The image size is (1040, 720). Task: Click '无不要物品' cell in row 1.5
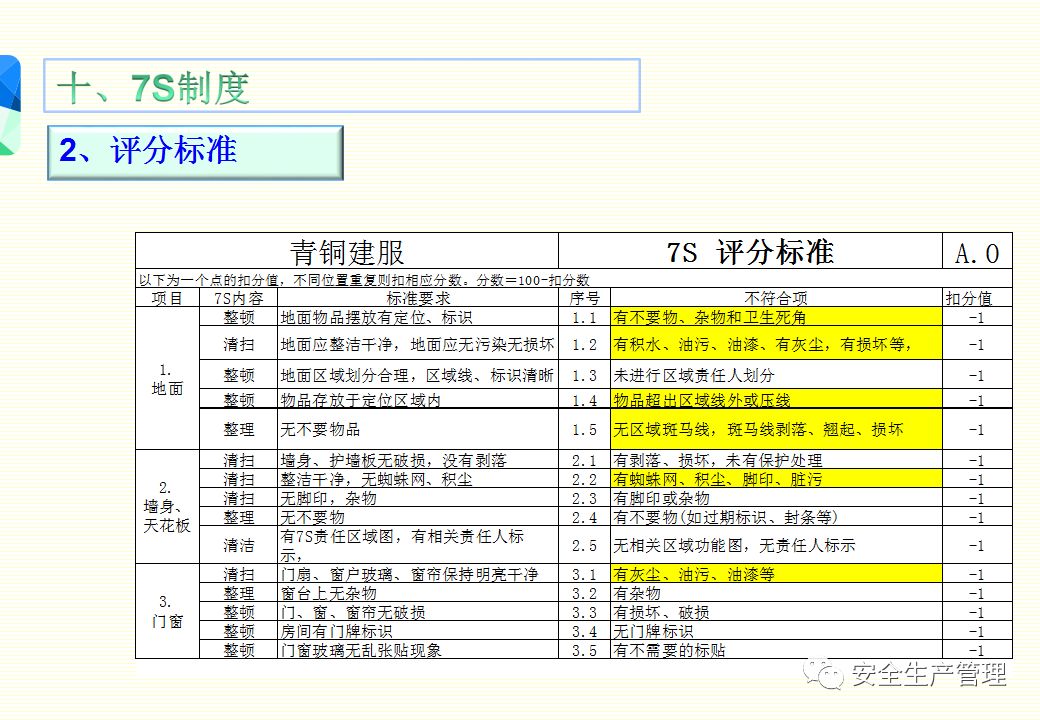(418, 430)
